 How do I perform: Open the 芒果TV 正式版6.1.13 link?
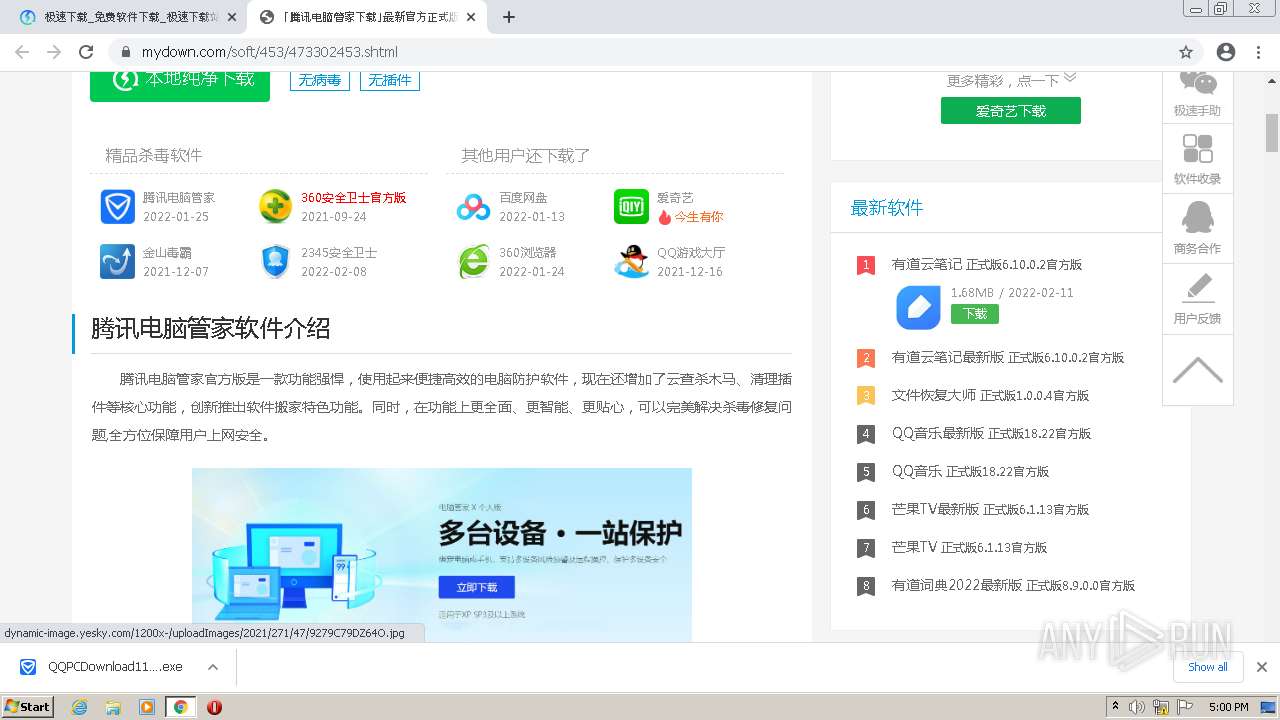click(969, 547)
